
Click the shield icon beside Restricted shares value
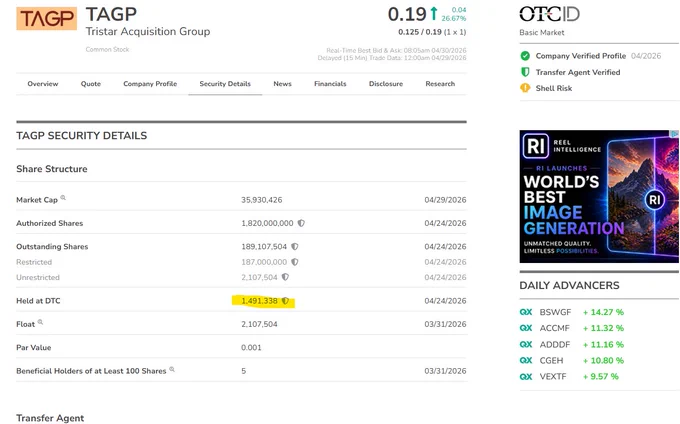tap(294, 262)
